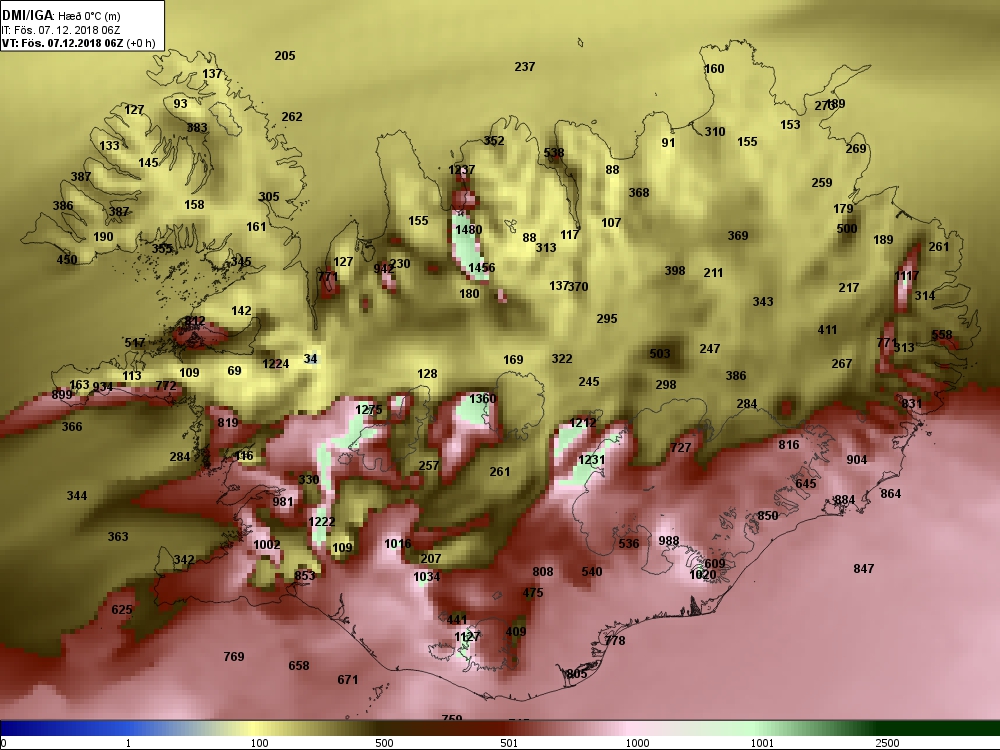Click the map value '1117'

pyautogui.click(x=906, y=276)
